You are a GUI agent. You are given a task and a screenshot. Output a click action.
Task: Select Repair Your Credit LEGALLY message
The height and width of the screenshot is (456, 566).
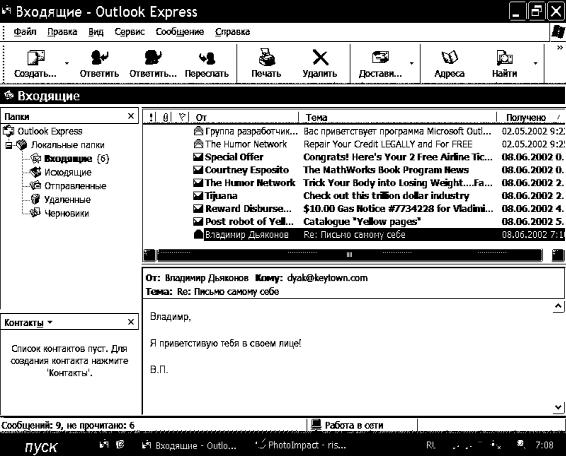point(354,144)
